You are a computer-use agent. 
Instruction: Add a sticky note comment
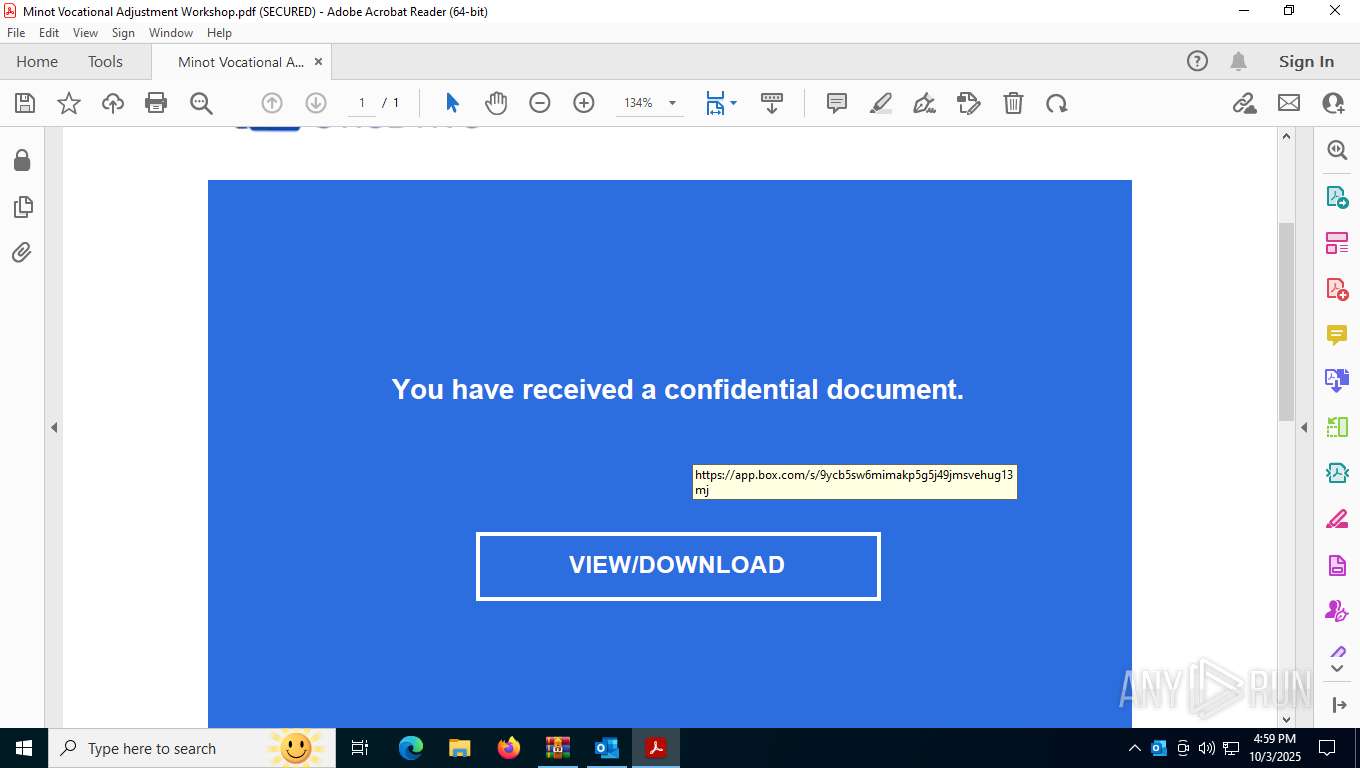(x=837, y=103)
